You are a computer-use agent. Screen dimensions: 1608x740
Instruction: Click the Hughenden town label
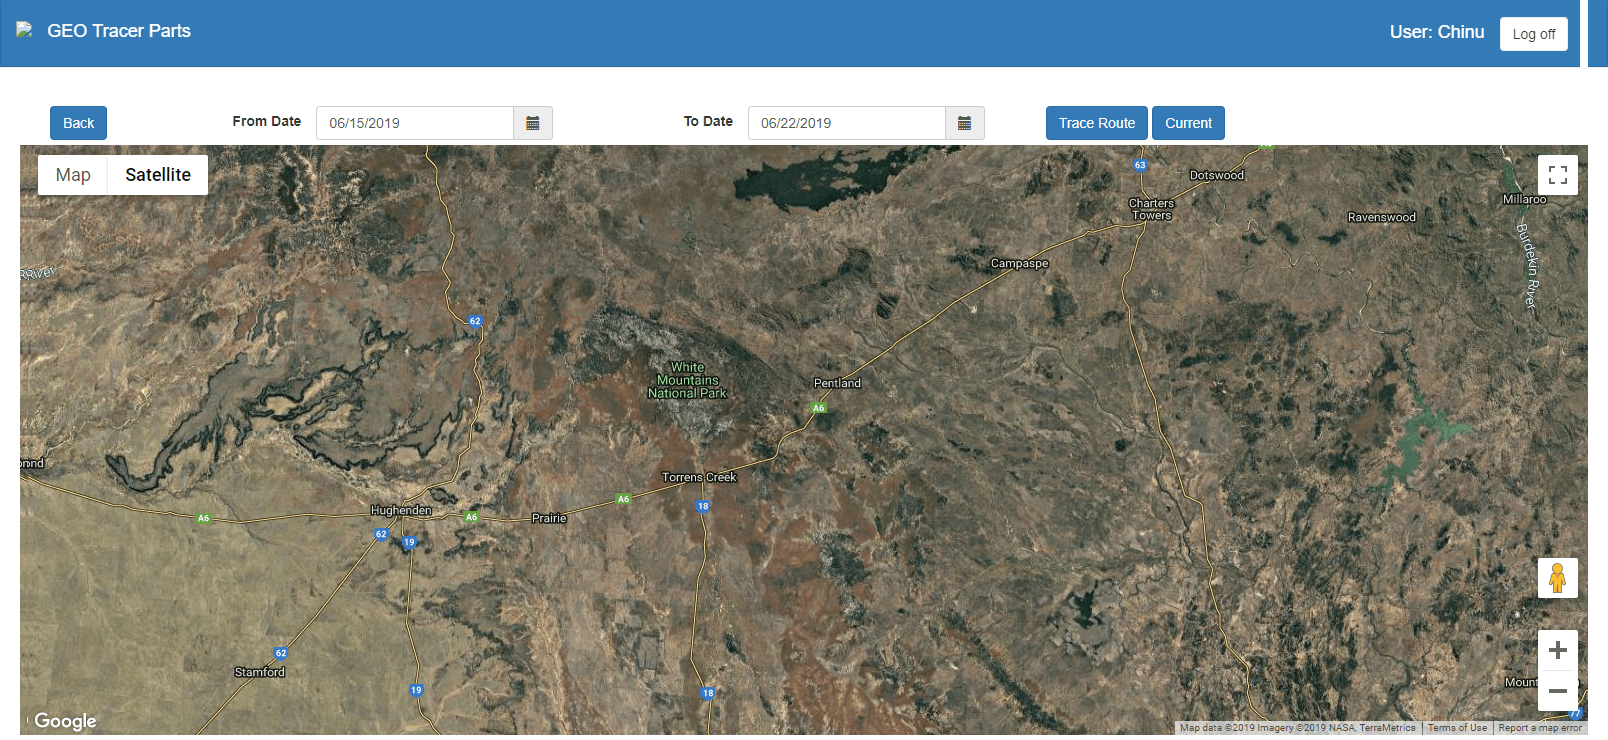click(401, 510)
